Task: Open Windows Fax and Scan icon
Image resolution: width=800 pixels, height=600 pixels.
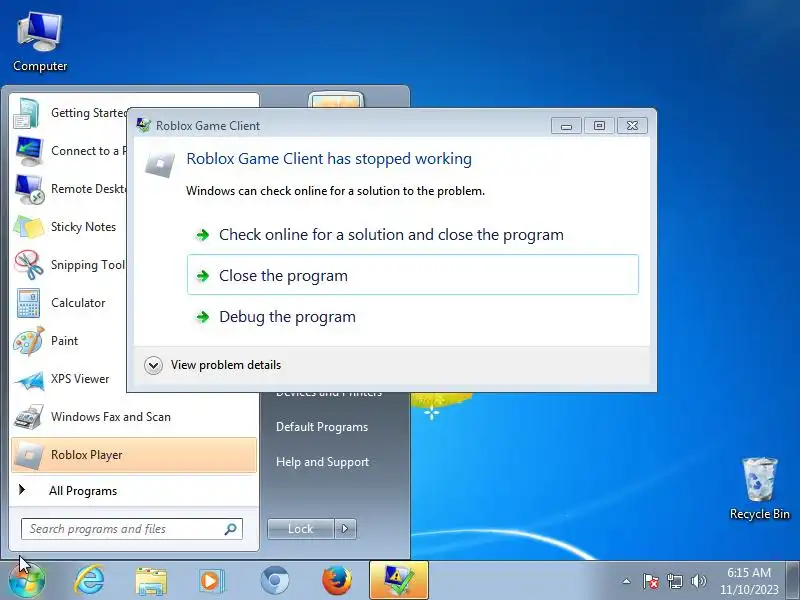Action: 29,417
